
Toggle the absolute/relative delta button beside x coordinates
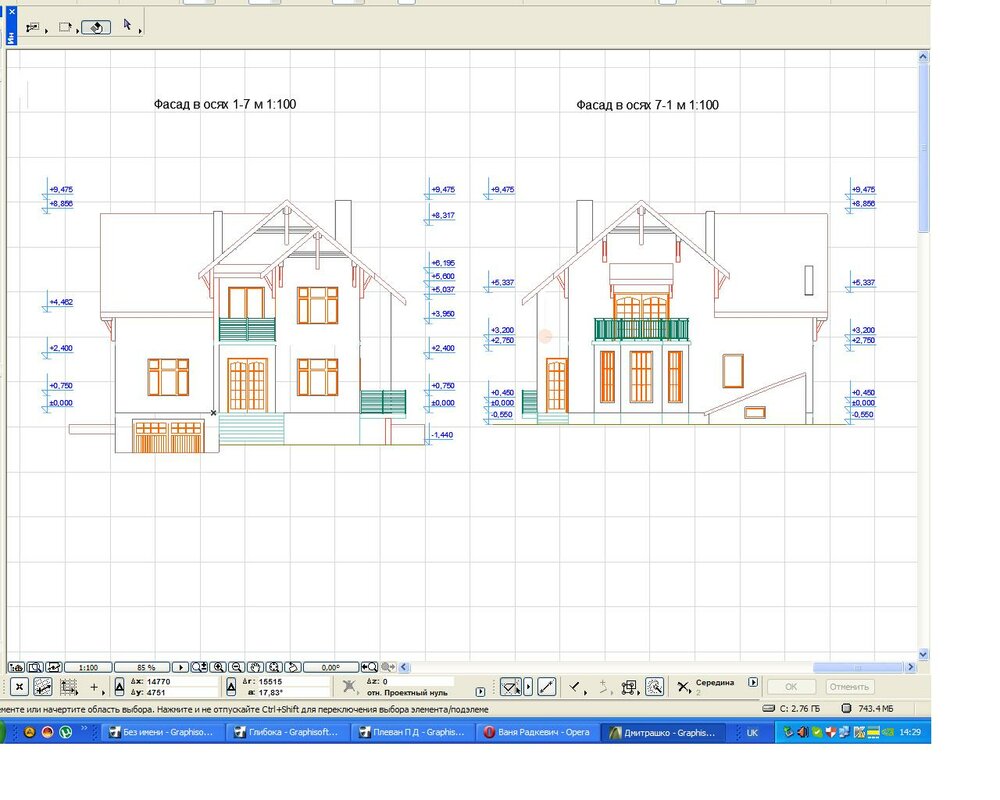pos(120,687)
